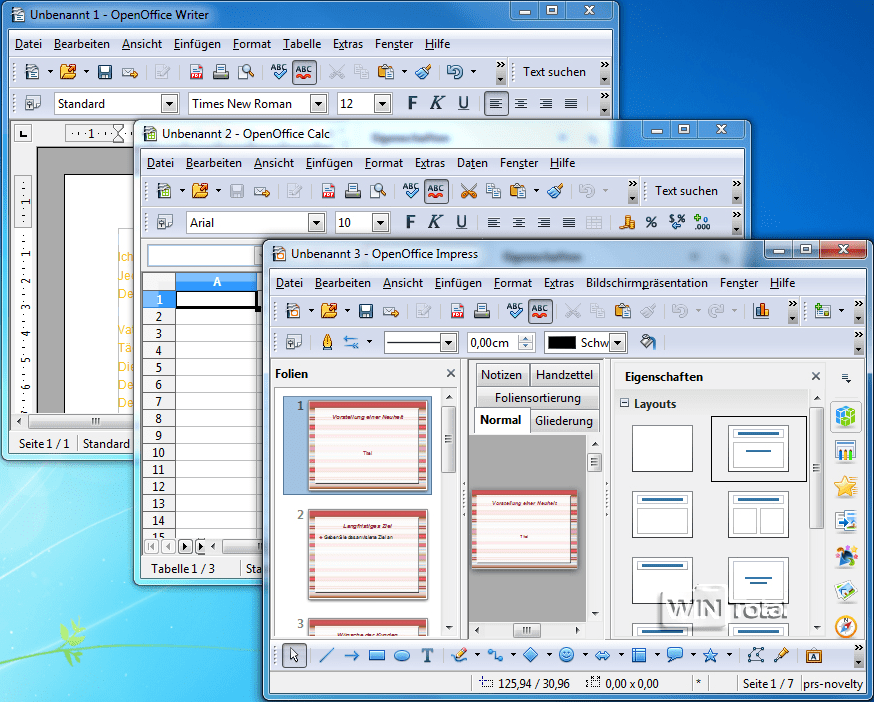The height and width of the screenshot is (702, 874).
Task: Increase line width 0,00cm spinner
Action: point(525,338)
